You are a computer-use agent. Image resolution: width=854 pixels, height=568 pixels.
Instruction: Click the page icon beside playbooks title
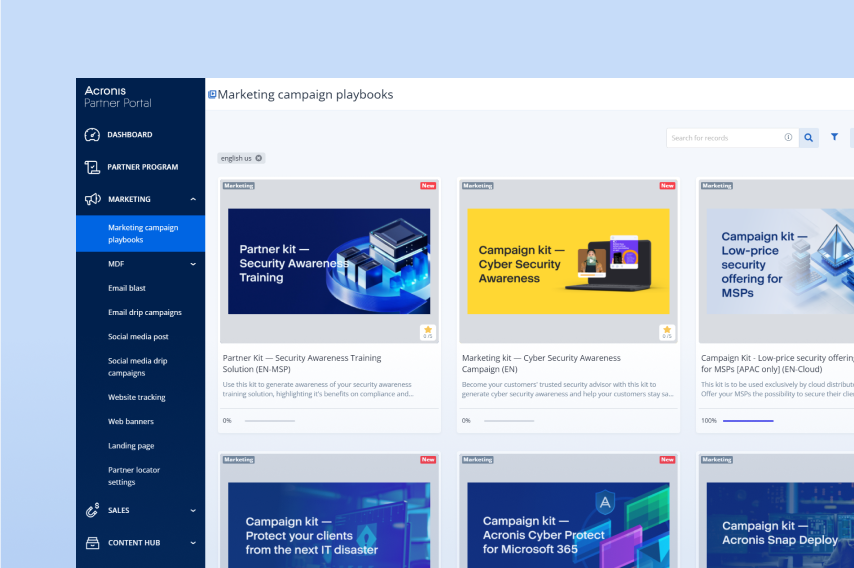pos(212,94)
